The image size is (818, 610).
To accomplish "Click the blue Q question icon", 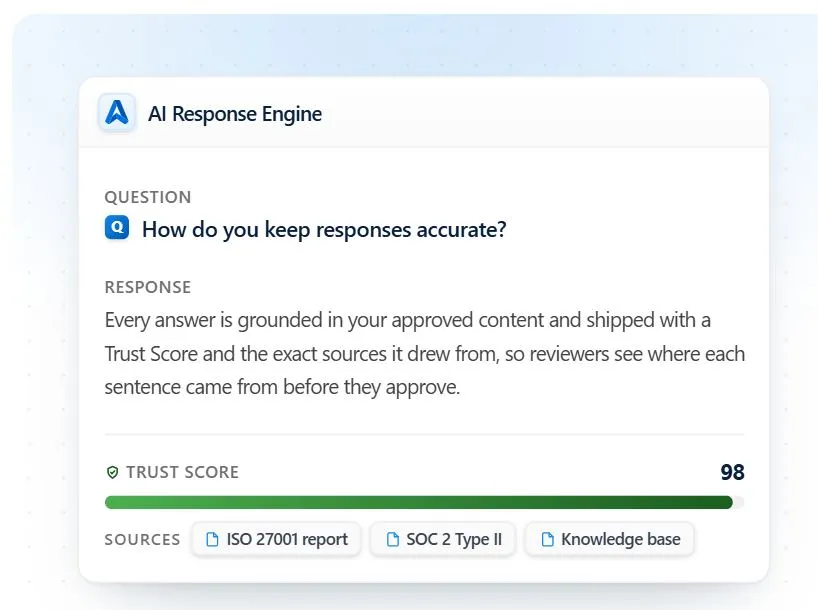I will (x=117, y=228).
